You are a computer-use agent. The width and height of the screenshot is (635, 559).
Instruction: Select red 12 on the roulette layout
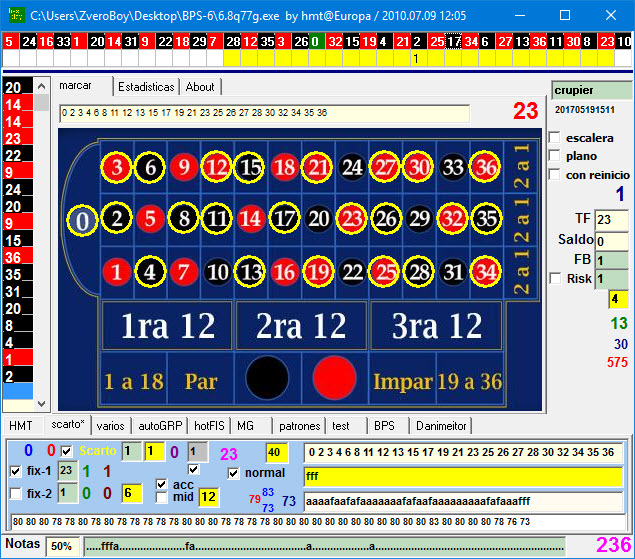[x=217, y=167]
